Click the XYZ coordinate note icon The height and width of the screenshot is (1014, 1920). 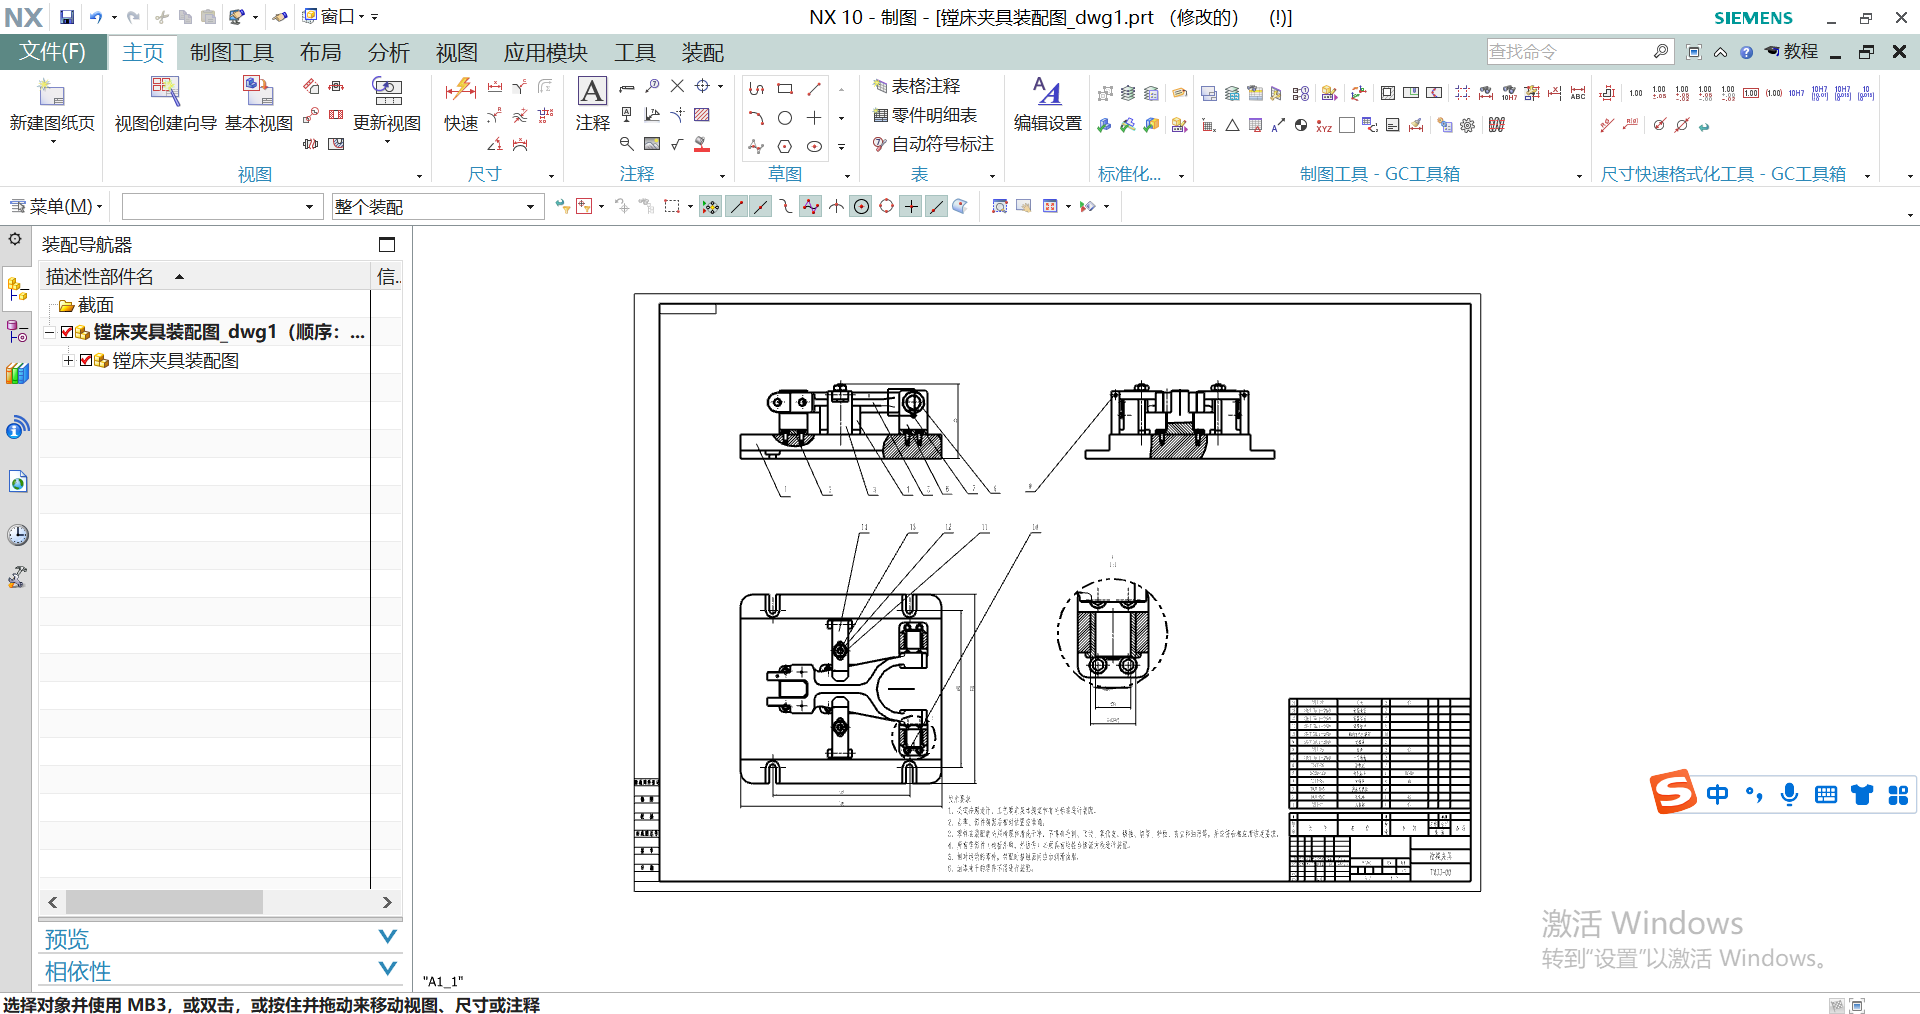click(x=1324, y=126)
